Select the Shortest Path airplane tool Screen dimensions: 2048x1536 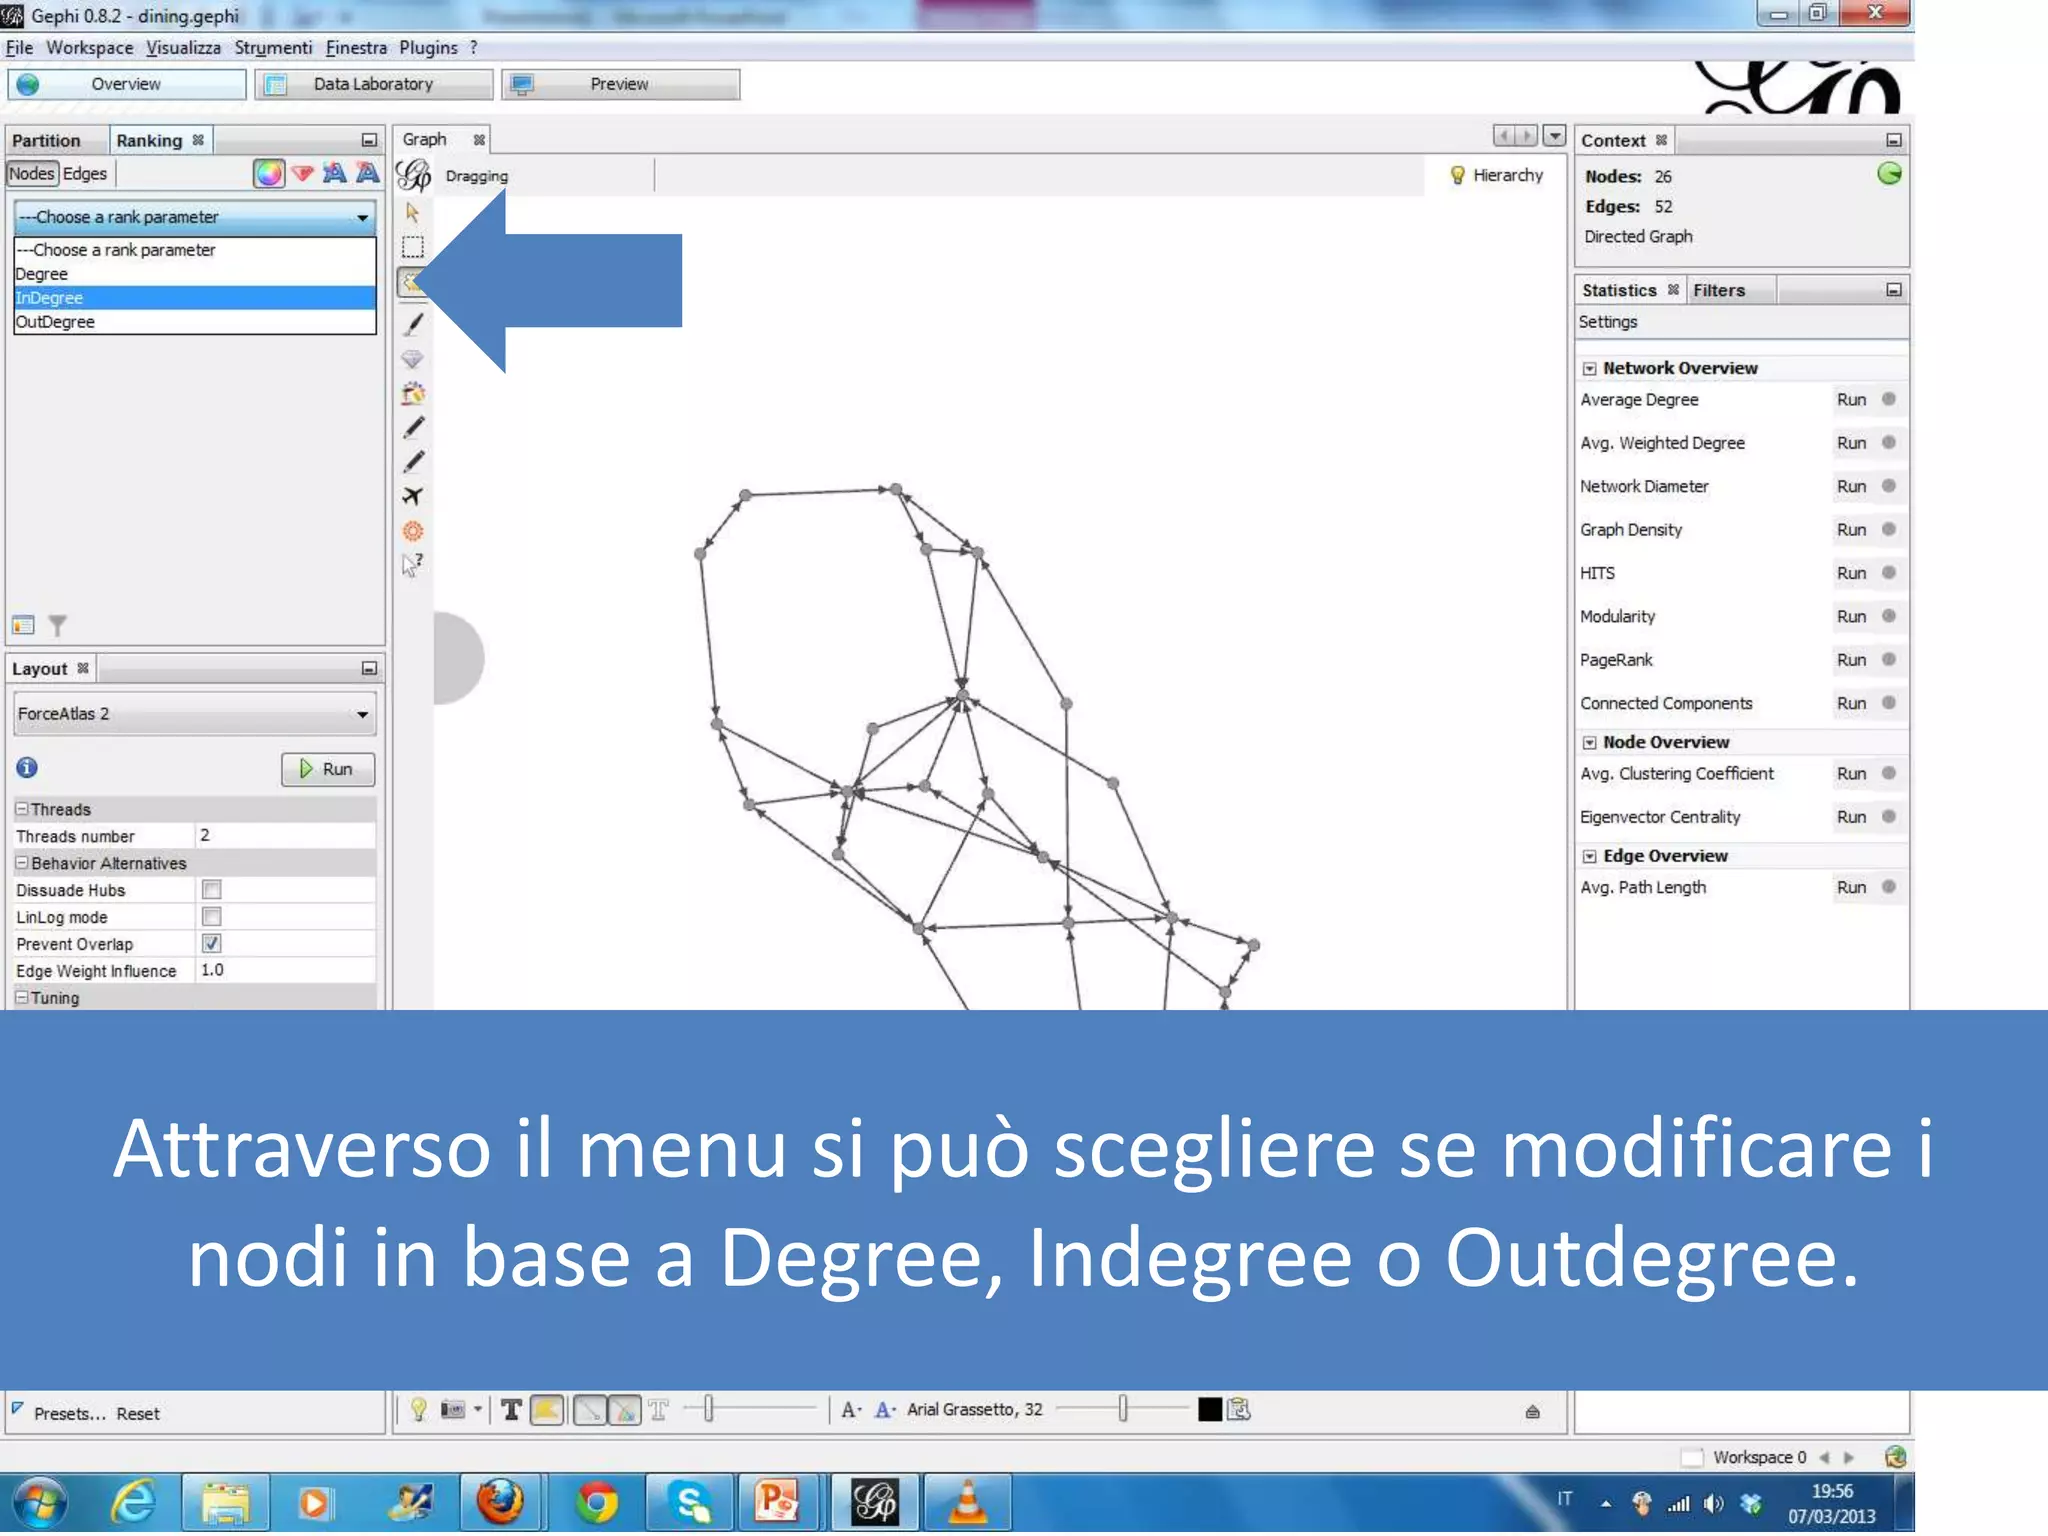tap(412, 496)
